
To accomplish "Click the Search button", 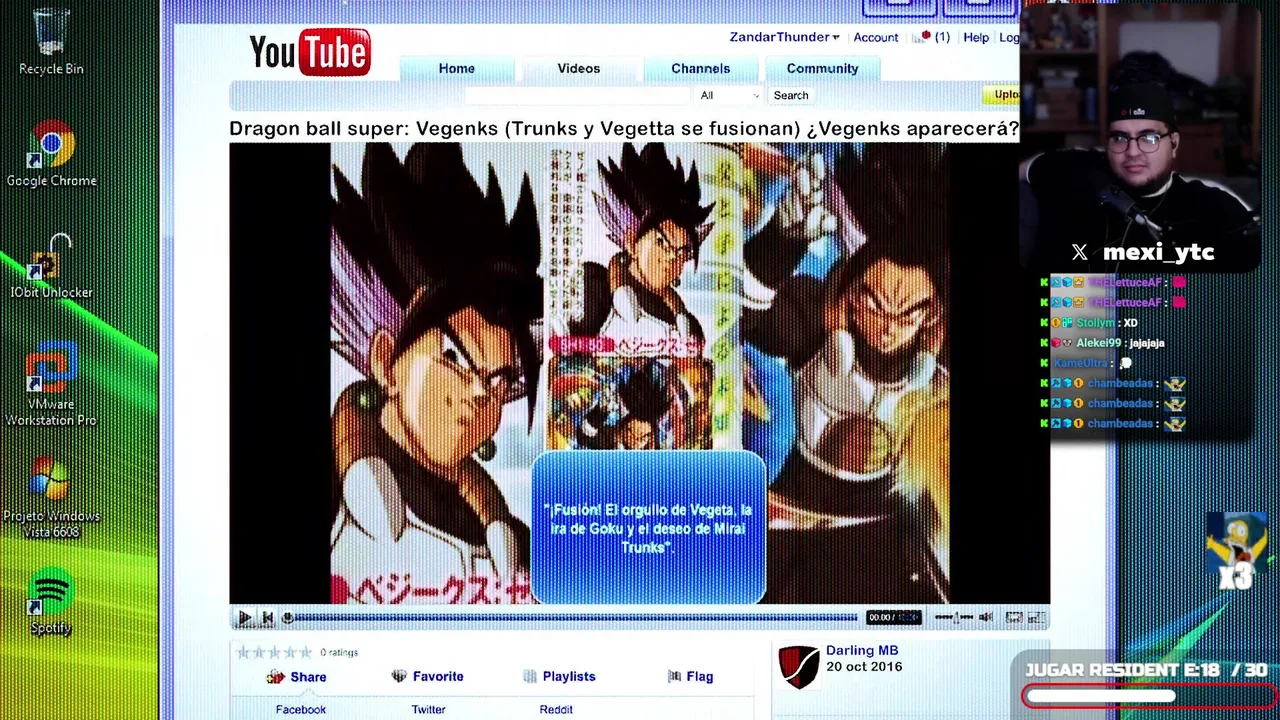I will click(x=791, y=96).
